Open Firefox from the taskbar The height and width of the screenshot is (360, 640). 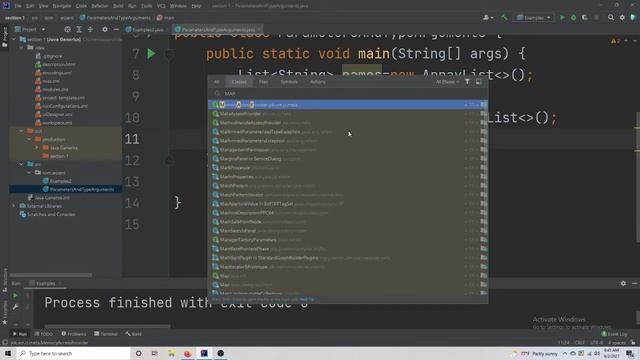pos(187,353)
